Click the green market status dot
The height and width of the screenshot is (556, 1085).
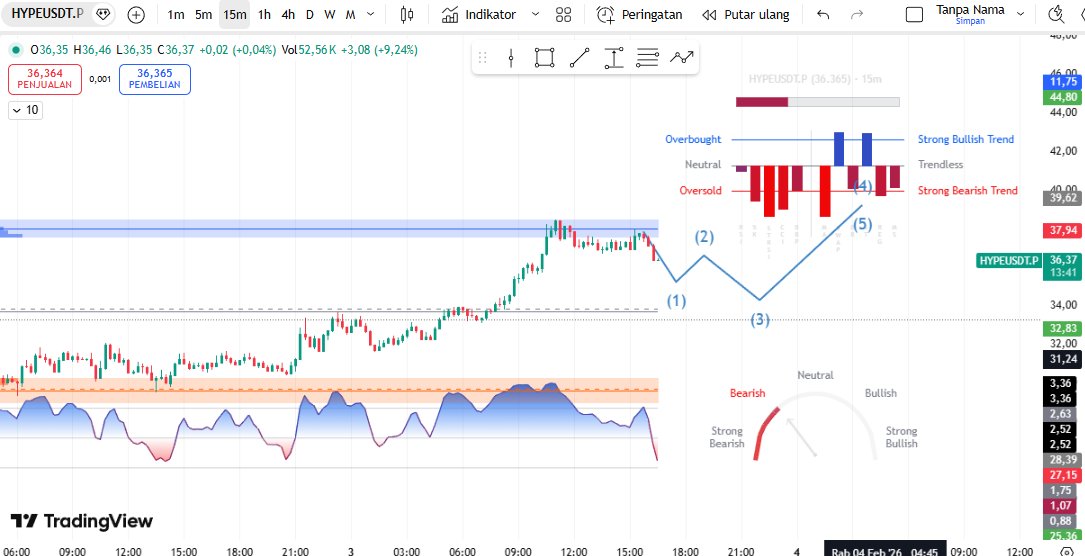point(15,50)
